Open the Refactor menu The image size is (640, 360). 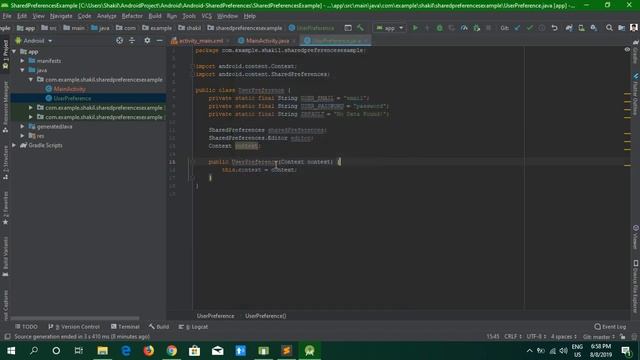tap(132, 16)
